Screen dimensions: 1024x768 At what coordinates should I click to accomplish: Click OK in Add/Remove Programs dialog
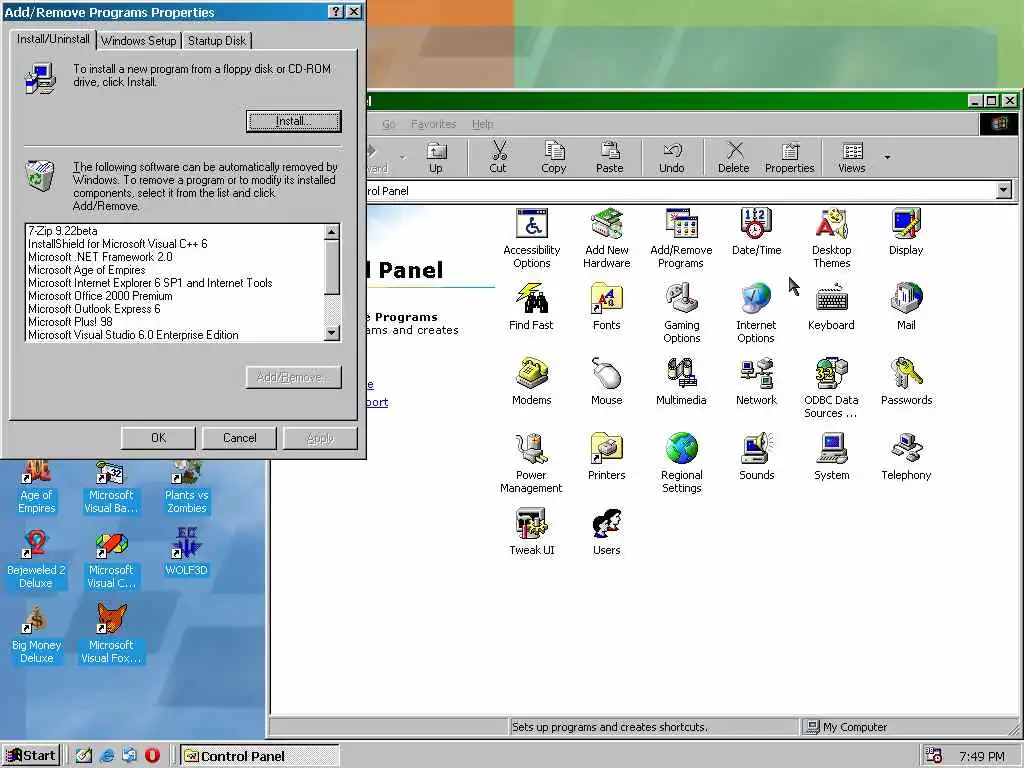(x=158, y=438)
